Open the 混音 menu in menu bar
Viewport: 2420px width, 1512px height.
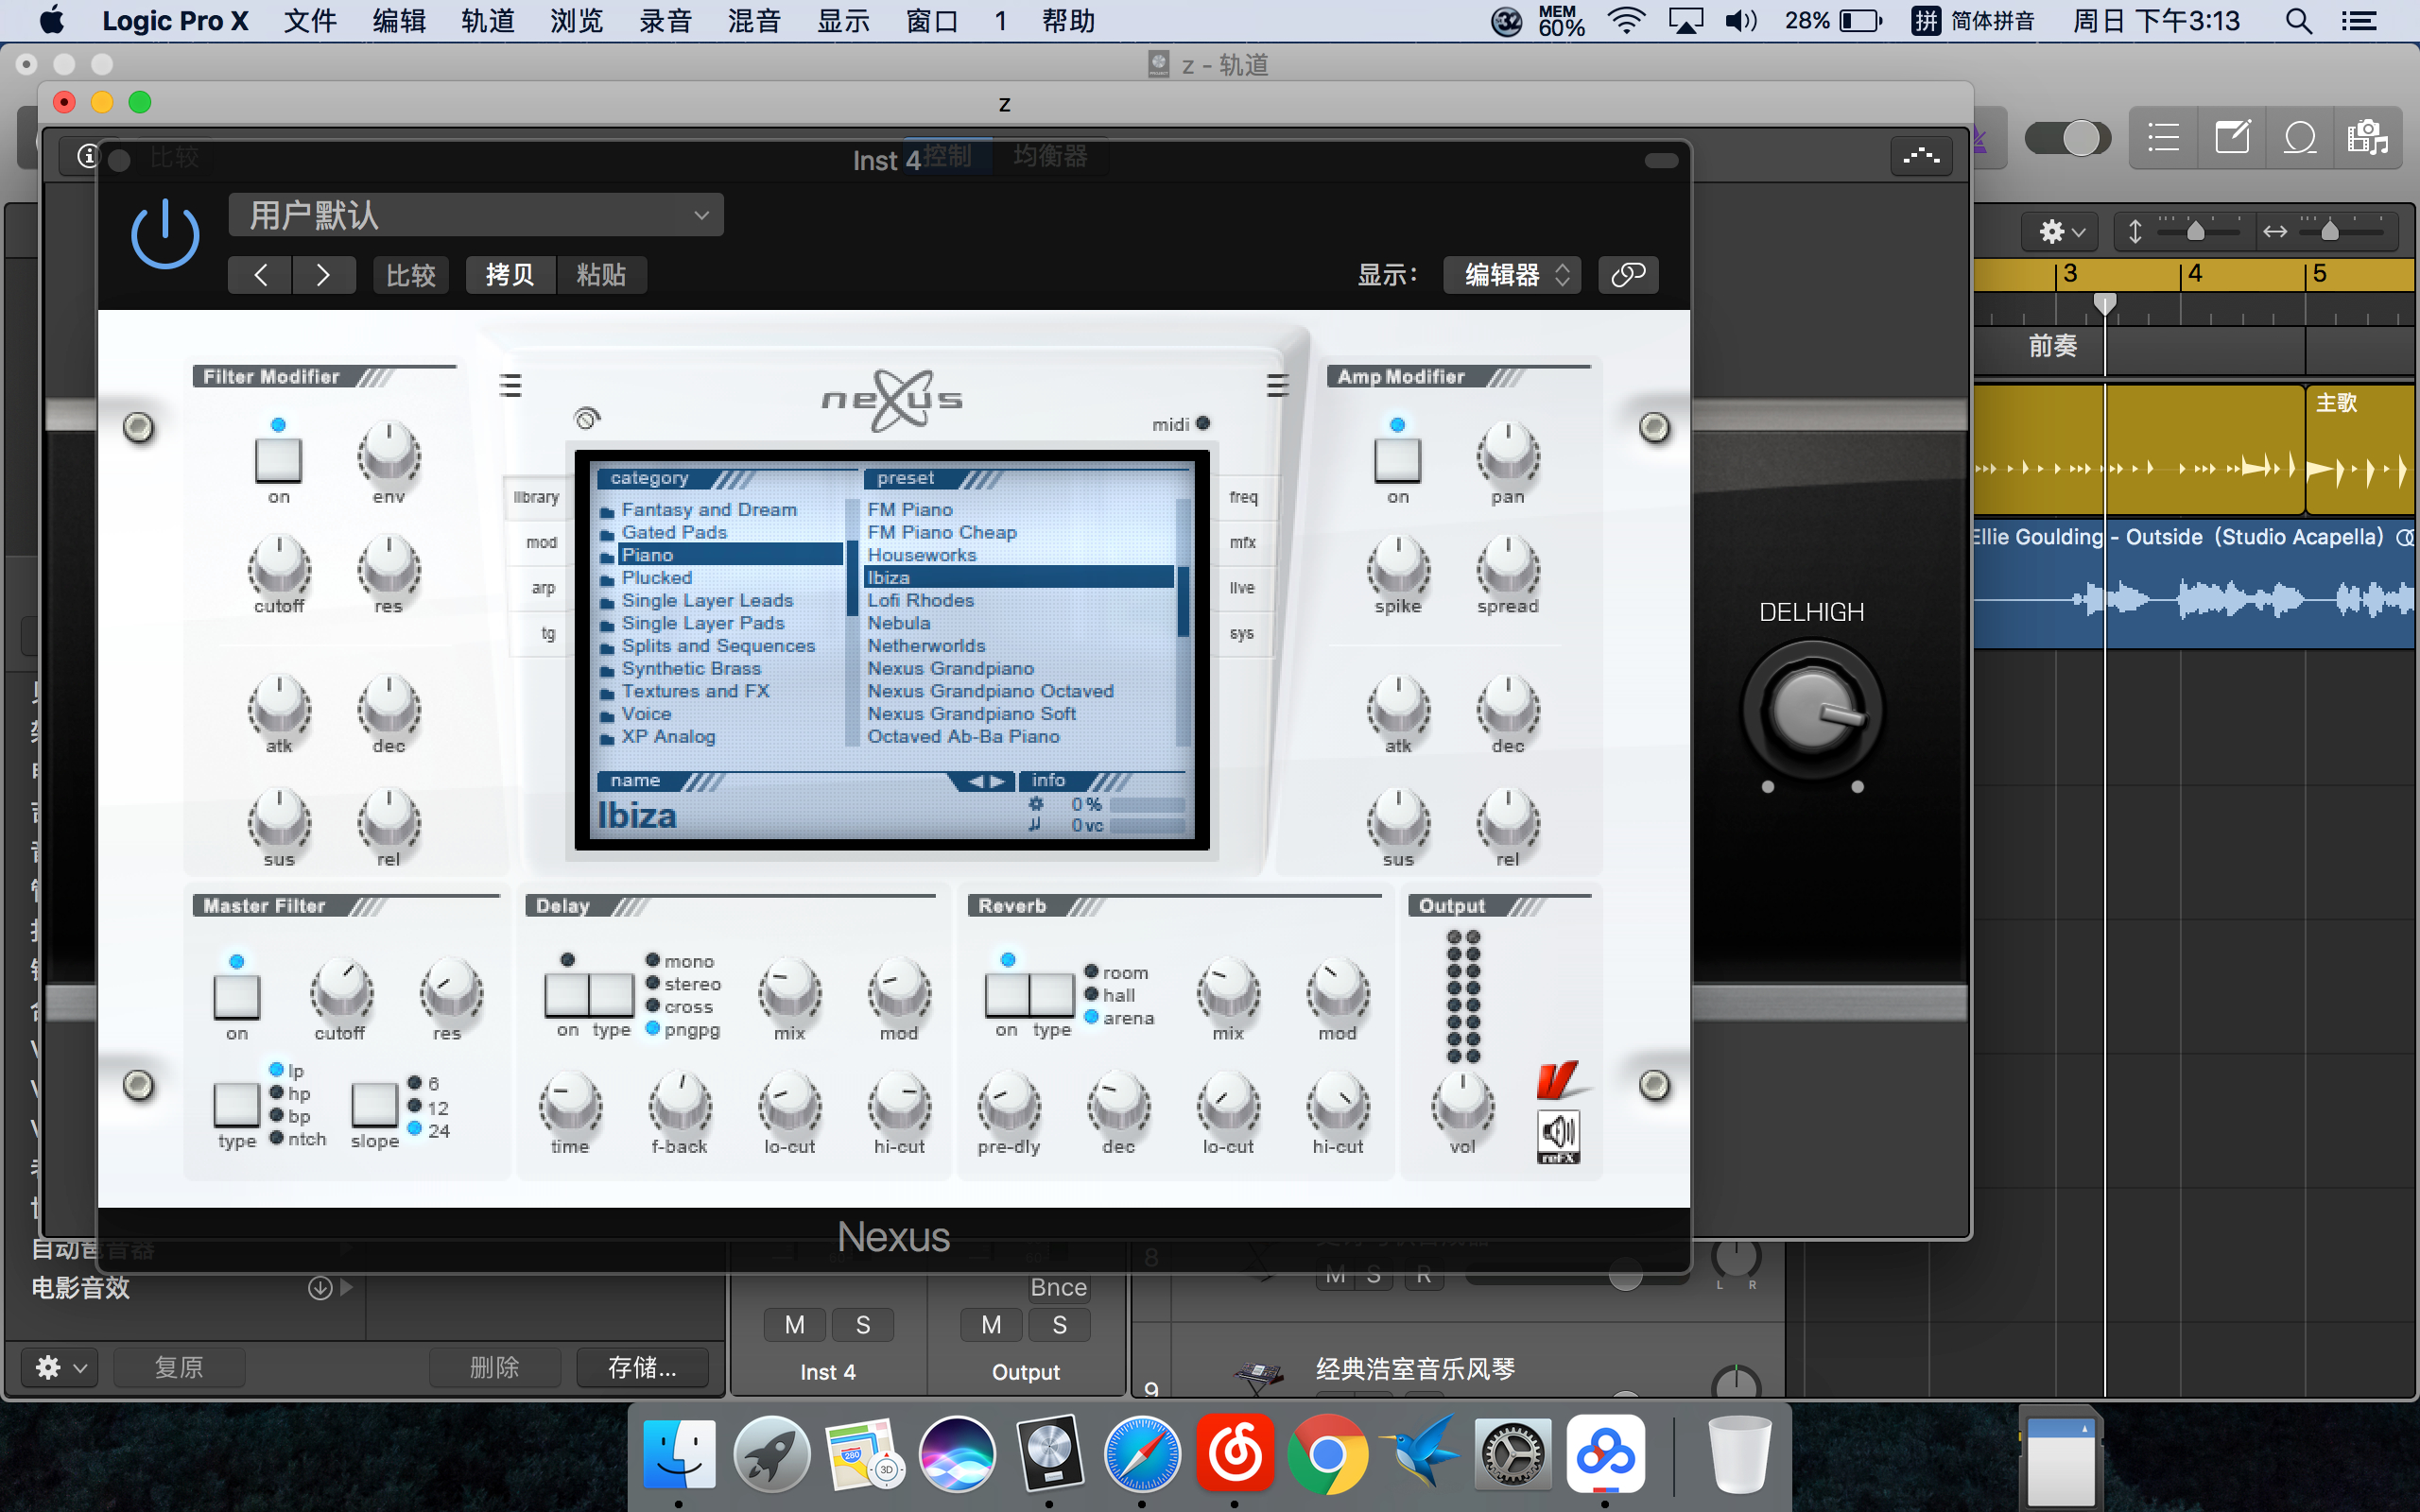(x=753, y=21)
